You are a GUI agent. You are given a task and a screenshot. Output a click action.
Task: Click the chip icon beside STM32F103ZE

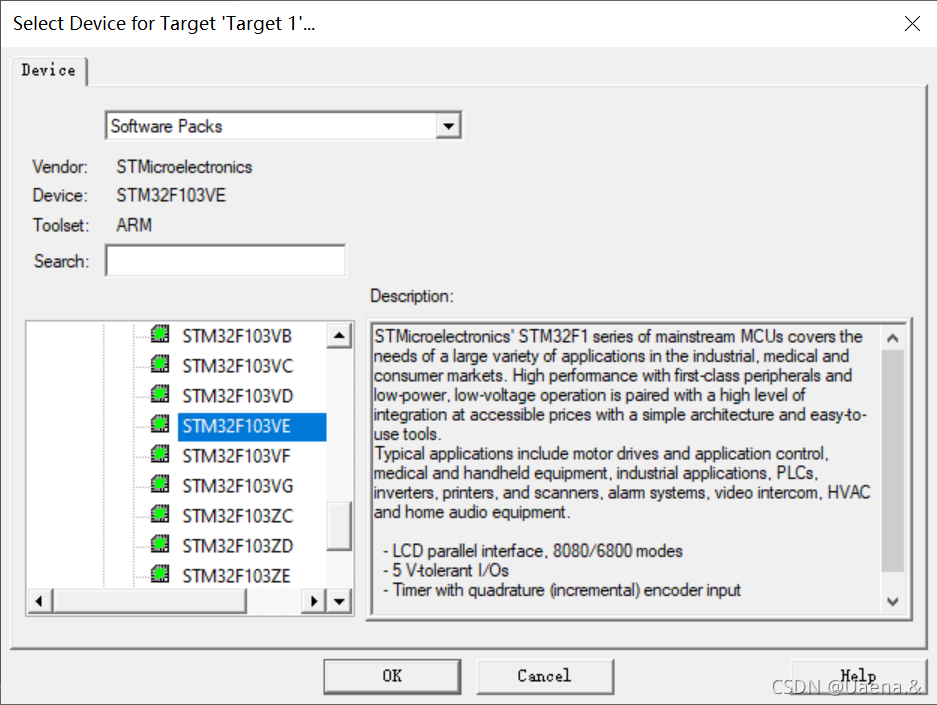(160, 574)
